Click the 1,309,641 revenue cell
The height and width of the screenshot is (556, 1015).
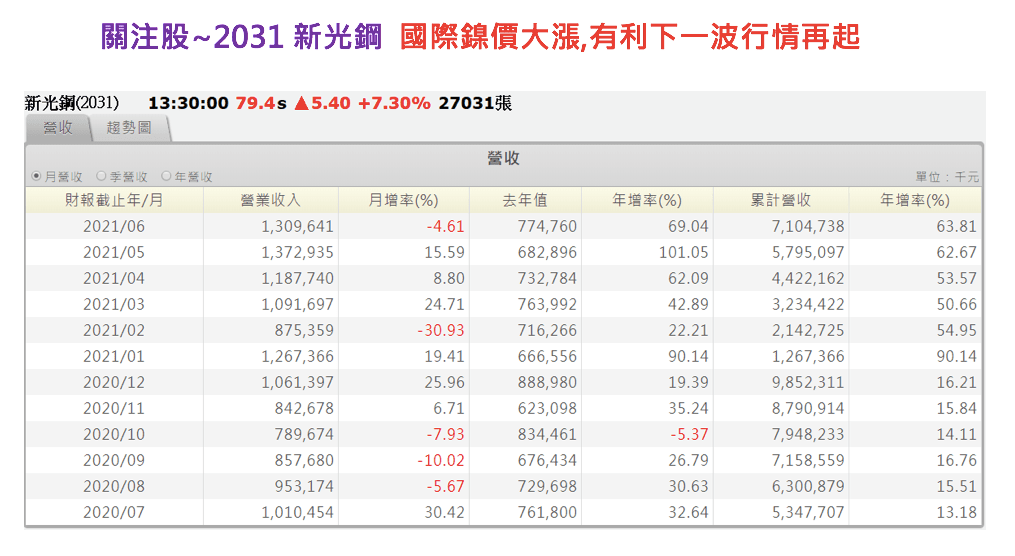(297, 226)
